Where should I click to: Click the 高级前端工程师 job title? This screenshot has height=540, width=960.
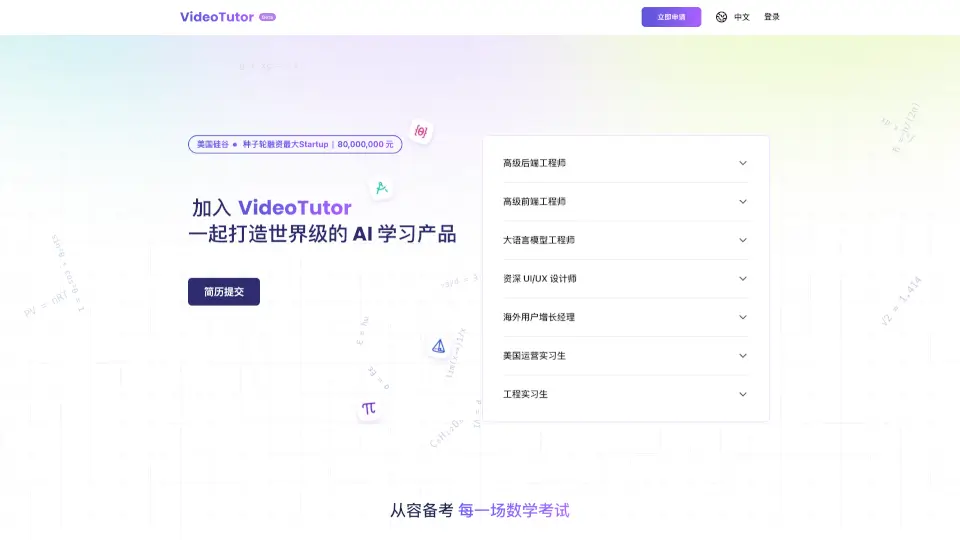coord(534,201)
